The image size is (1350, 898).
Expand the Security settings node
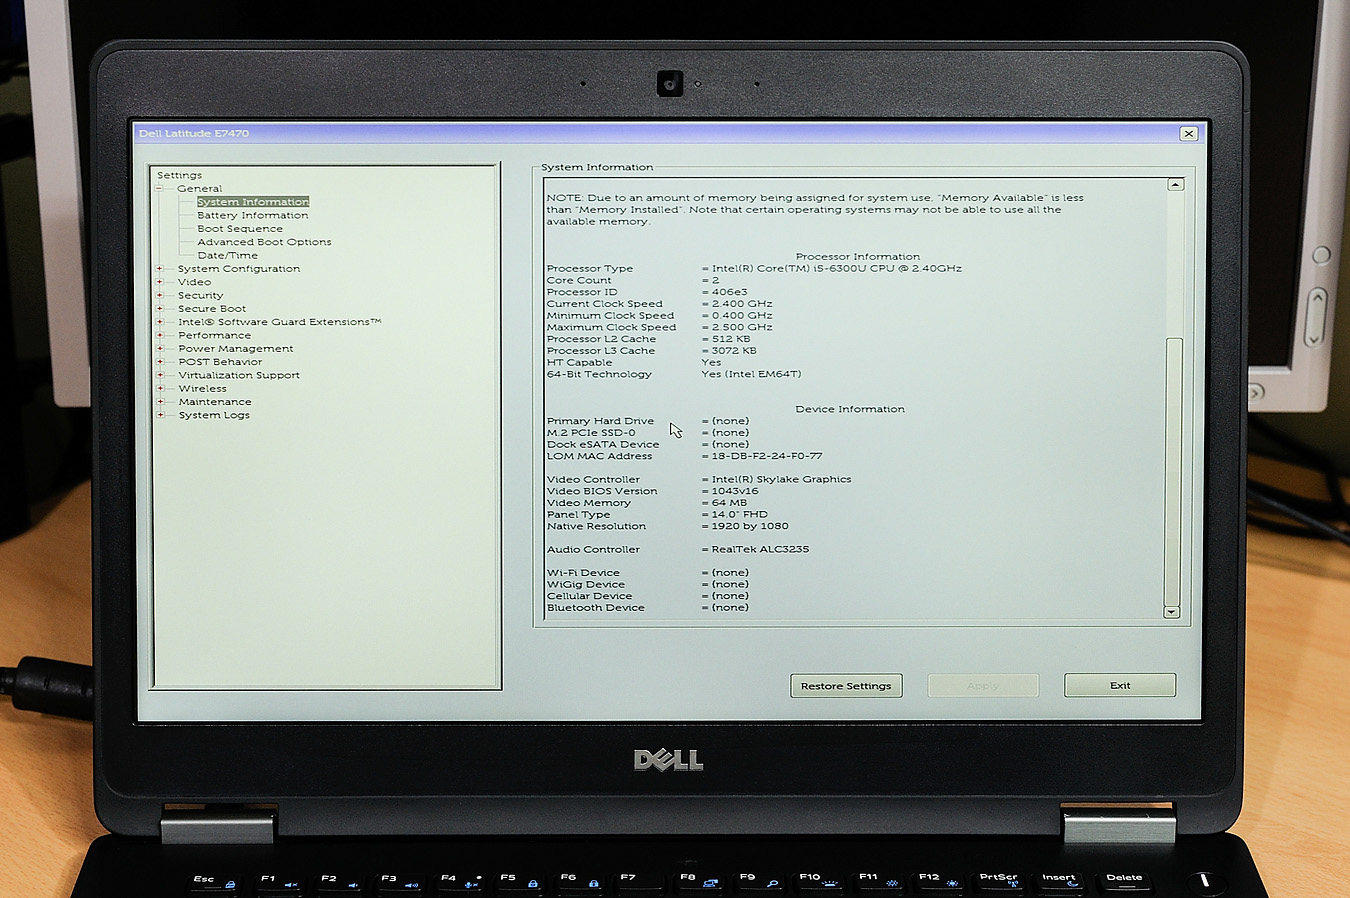pos(160,295)
